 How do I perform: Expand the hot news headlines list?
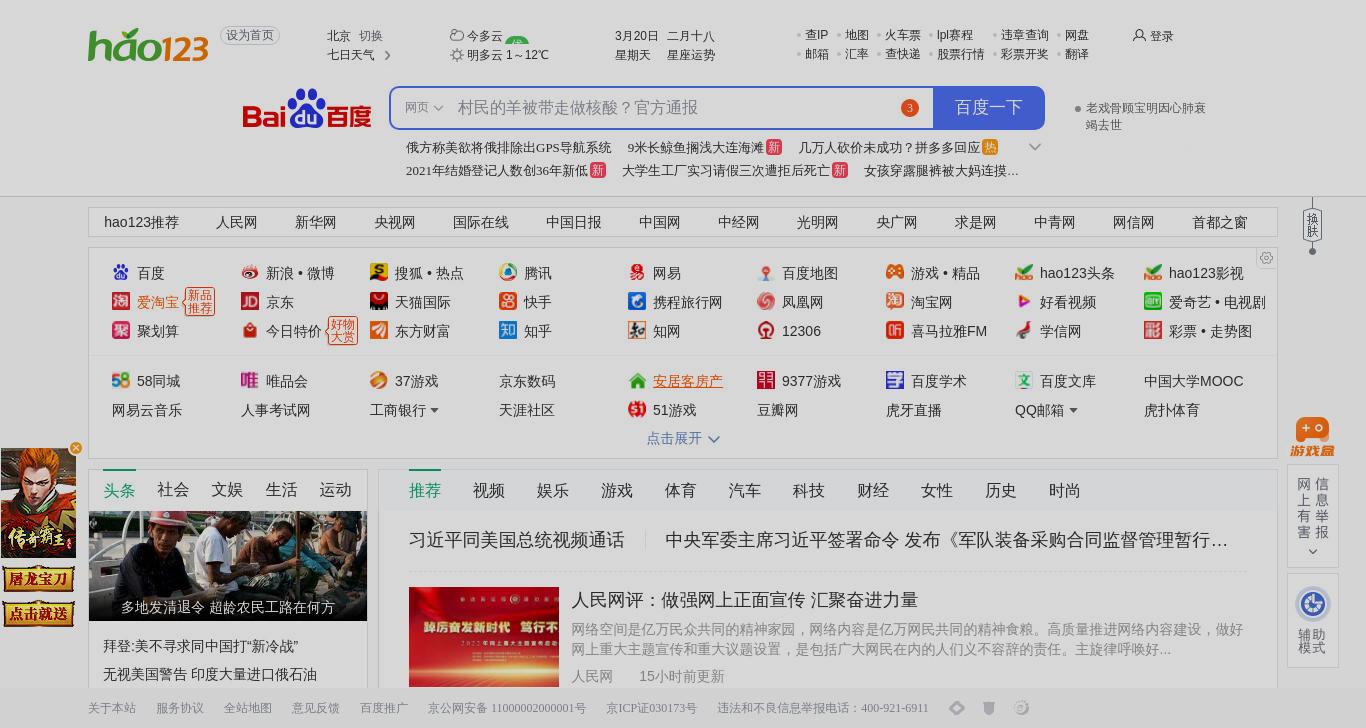pyautogui.click(x=1035, y=147)
